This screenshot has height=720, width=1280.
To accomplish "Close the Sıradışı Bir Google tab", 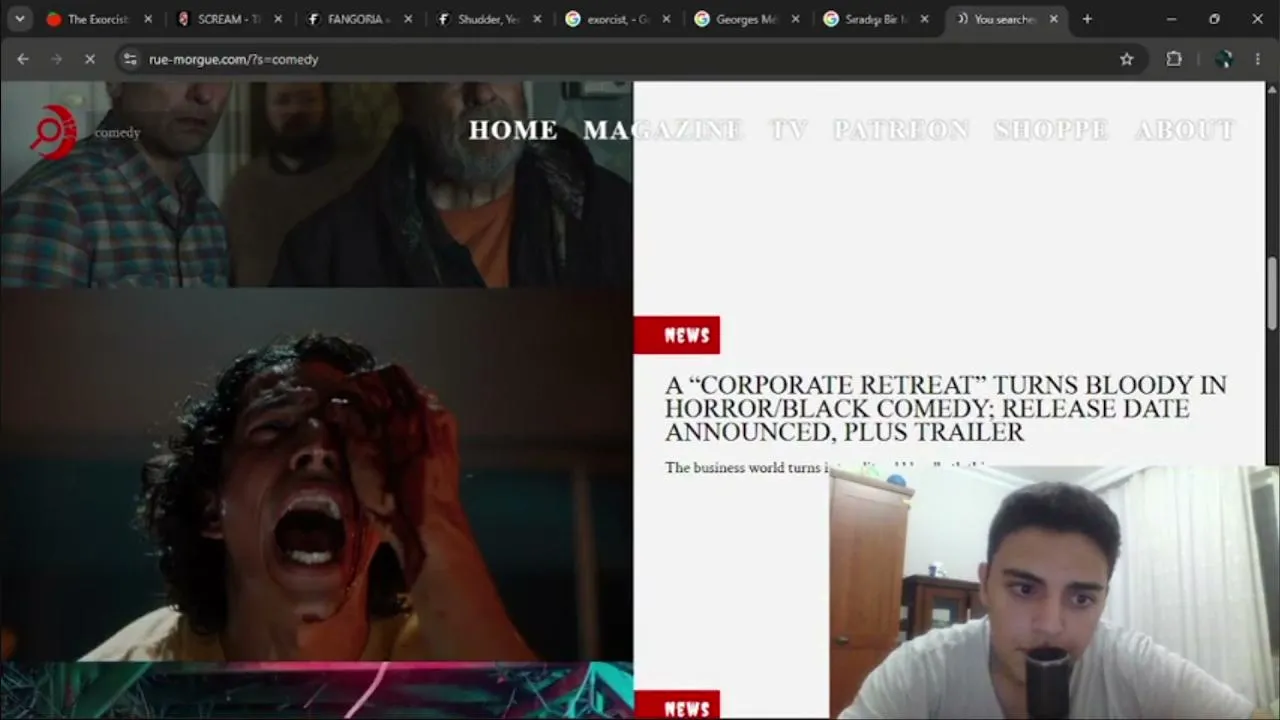I will point(925,19).
